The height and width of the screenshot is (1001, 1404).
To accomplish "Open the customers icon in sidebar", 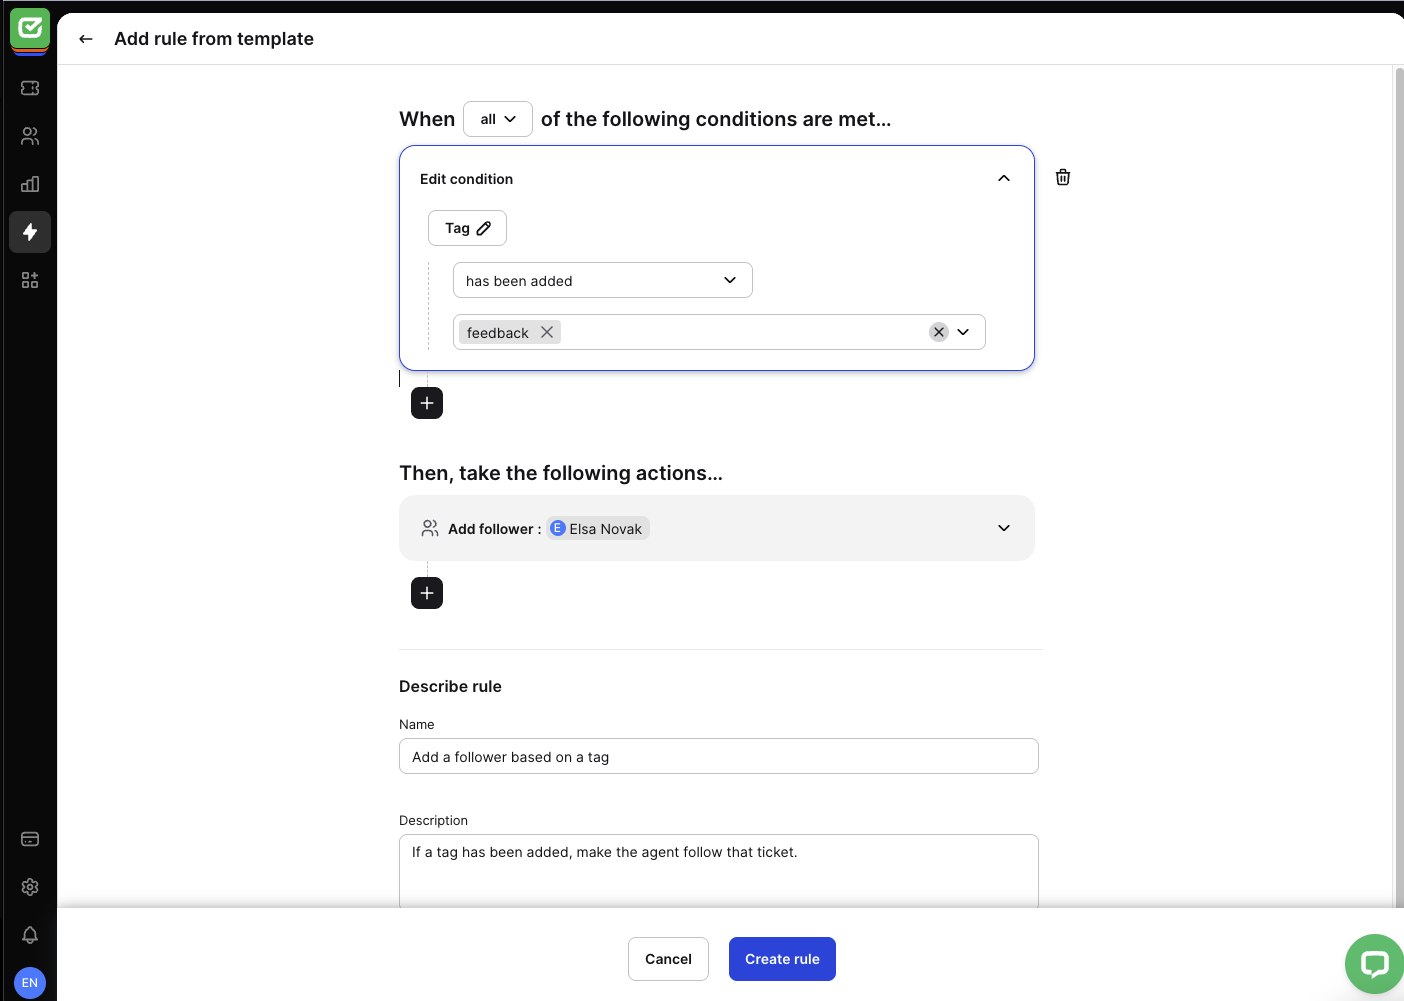I will pyautogui.click(x=30, y=136).
